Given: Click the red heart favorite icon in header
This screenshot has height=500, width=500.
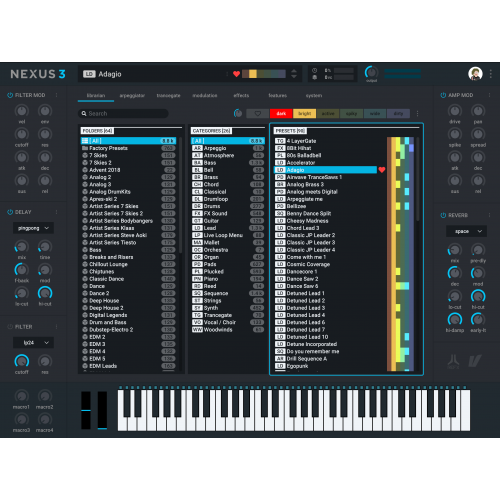Looking at the screenshot, I should click(x=236, y=74).
